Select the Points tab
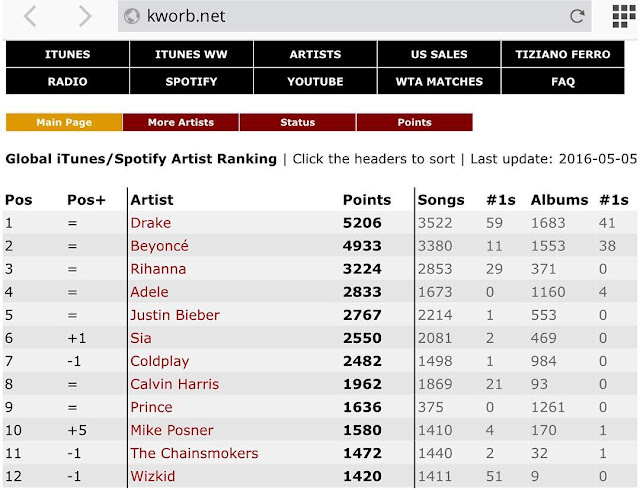The image size is (640, 490). [414, 122]
